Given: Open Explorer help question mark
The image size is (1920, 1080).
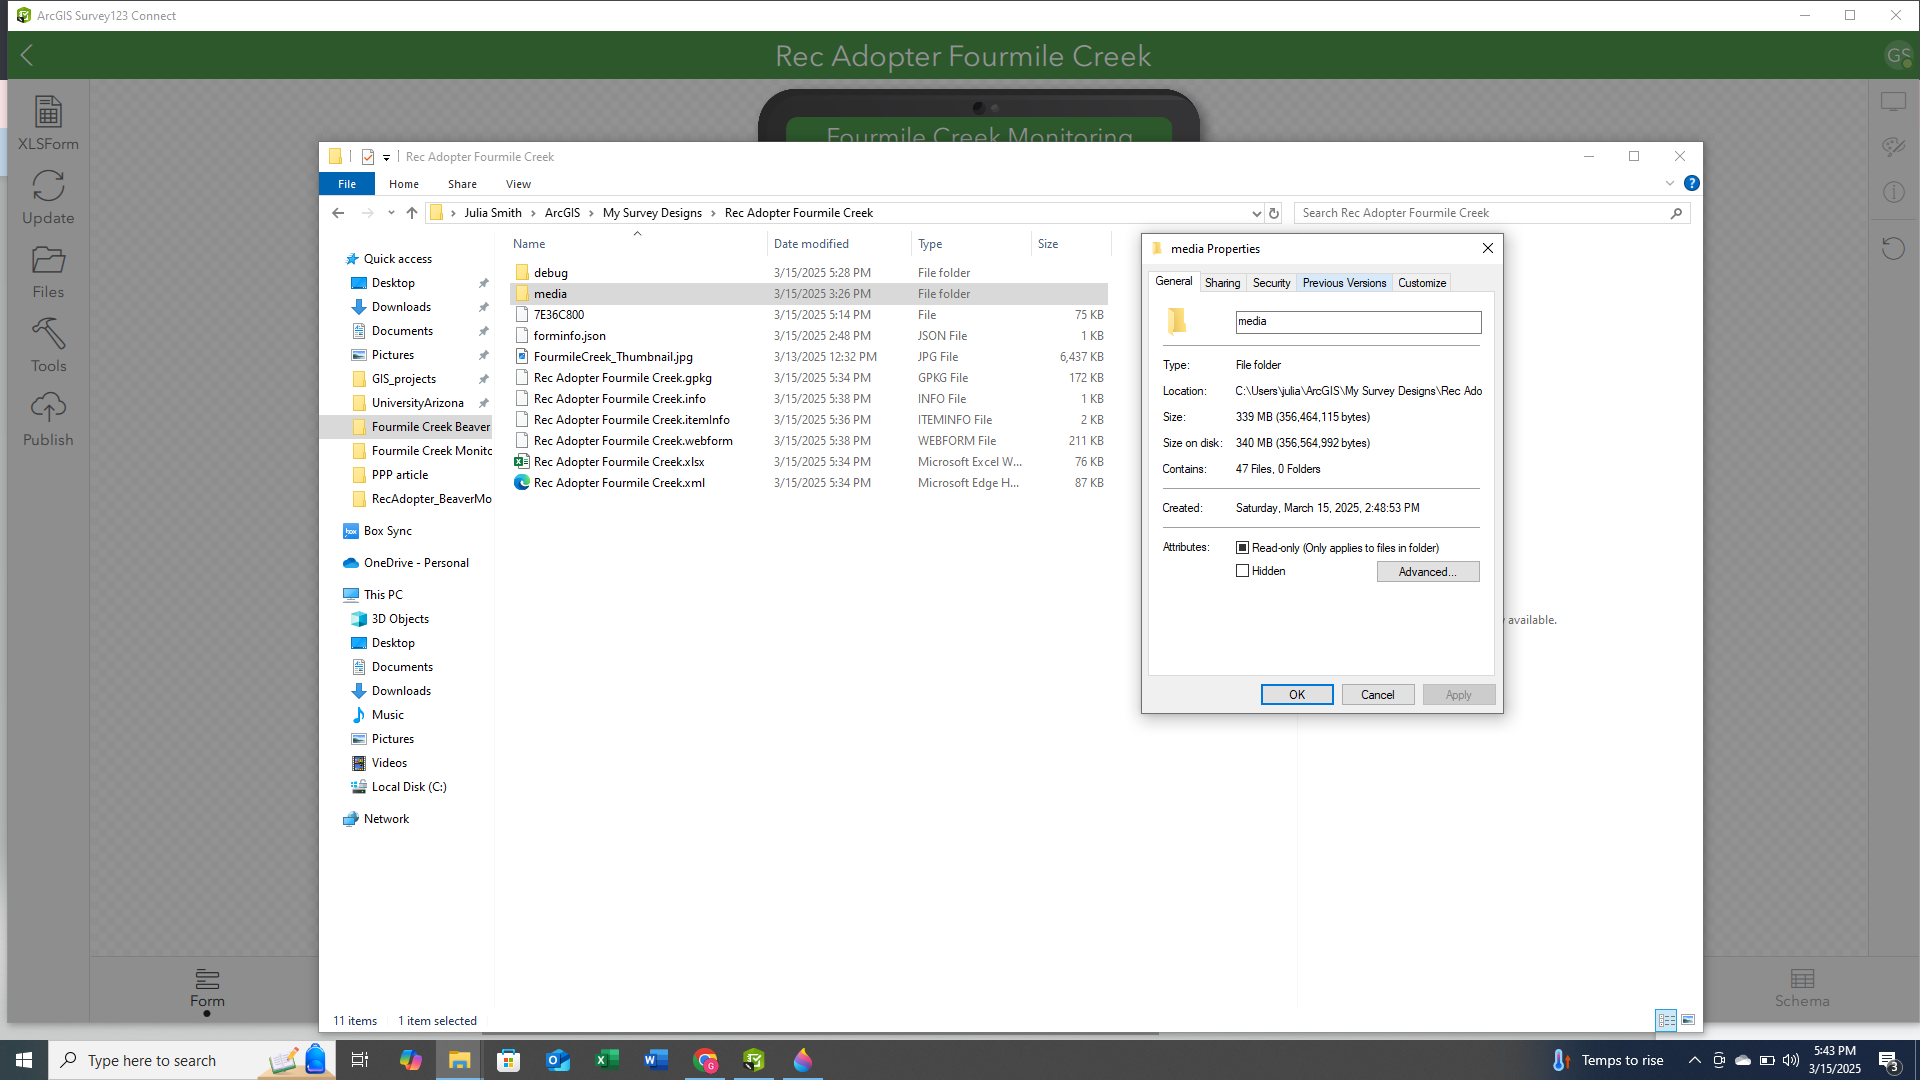Looking at the screenshot, I should [x=1691, y=183].
